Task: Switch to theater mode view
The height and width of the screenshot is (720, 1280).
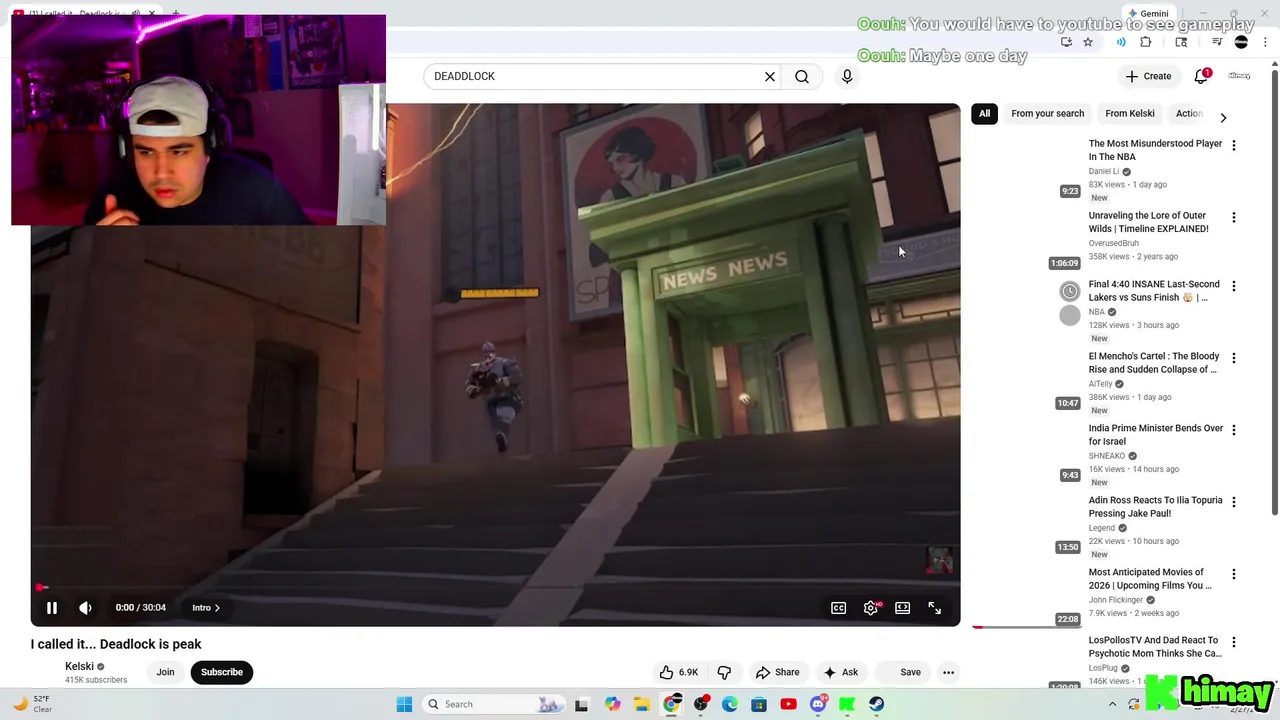Action: (902, 608)
